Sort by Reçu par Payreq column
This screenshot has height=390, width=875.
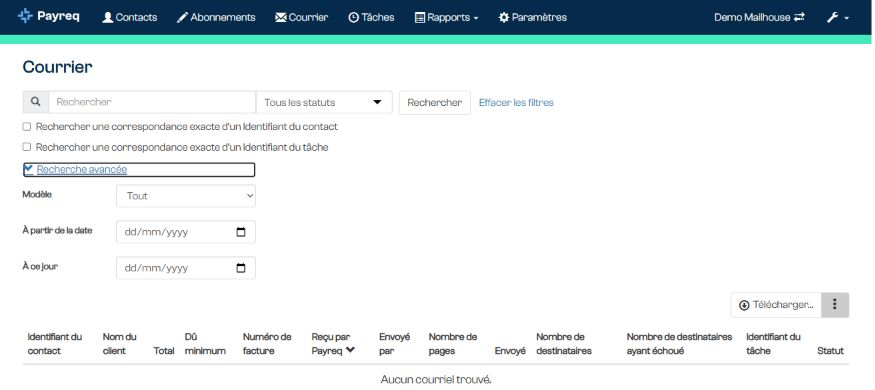click(x=333, y=344)
